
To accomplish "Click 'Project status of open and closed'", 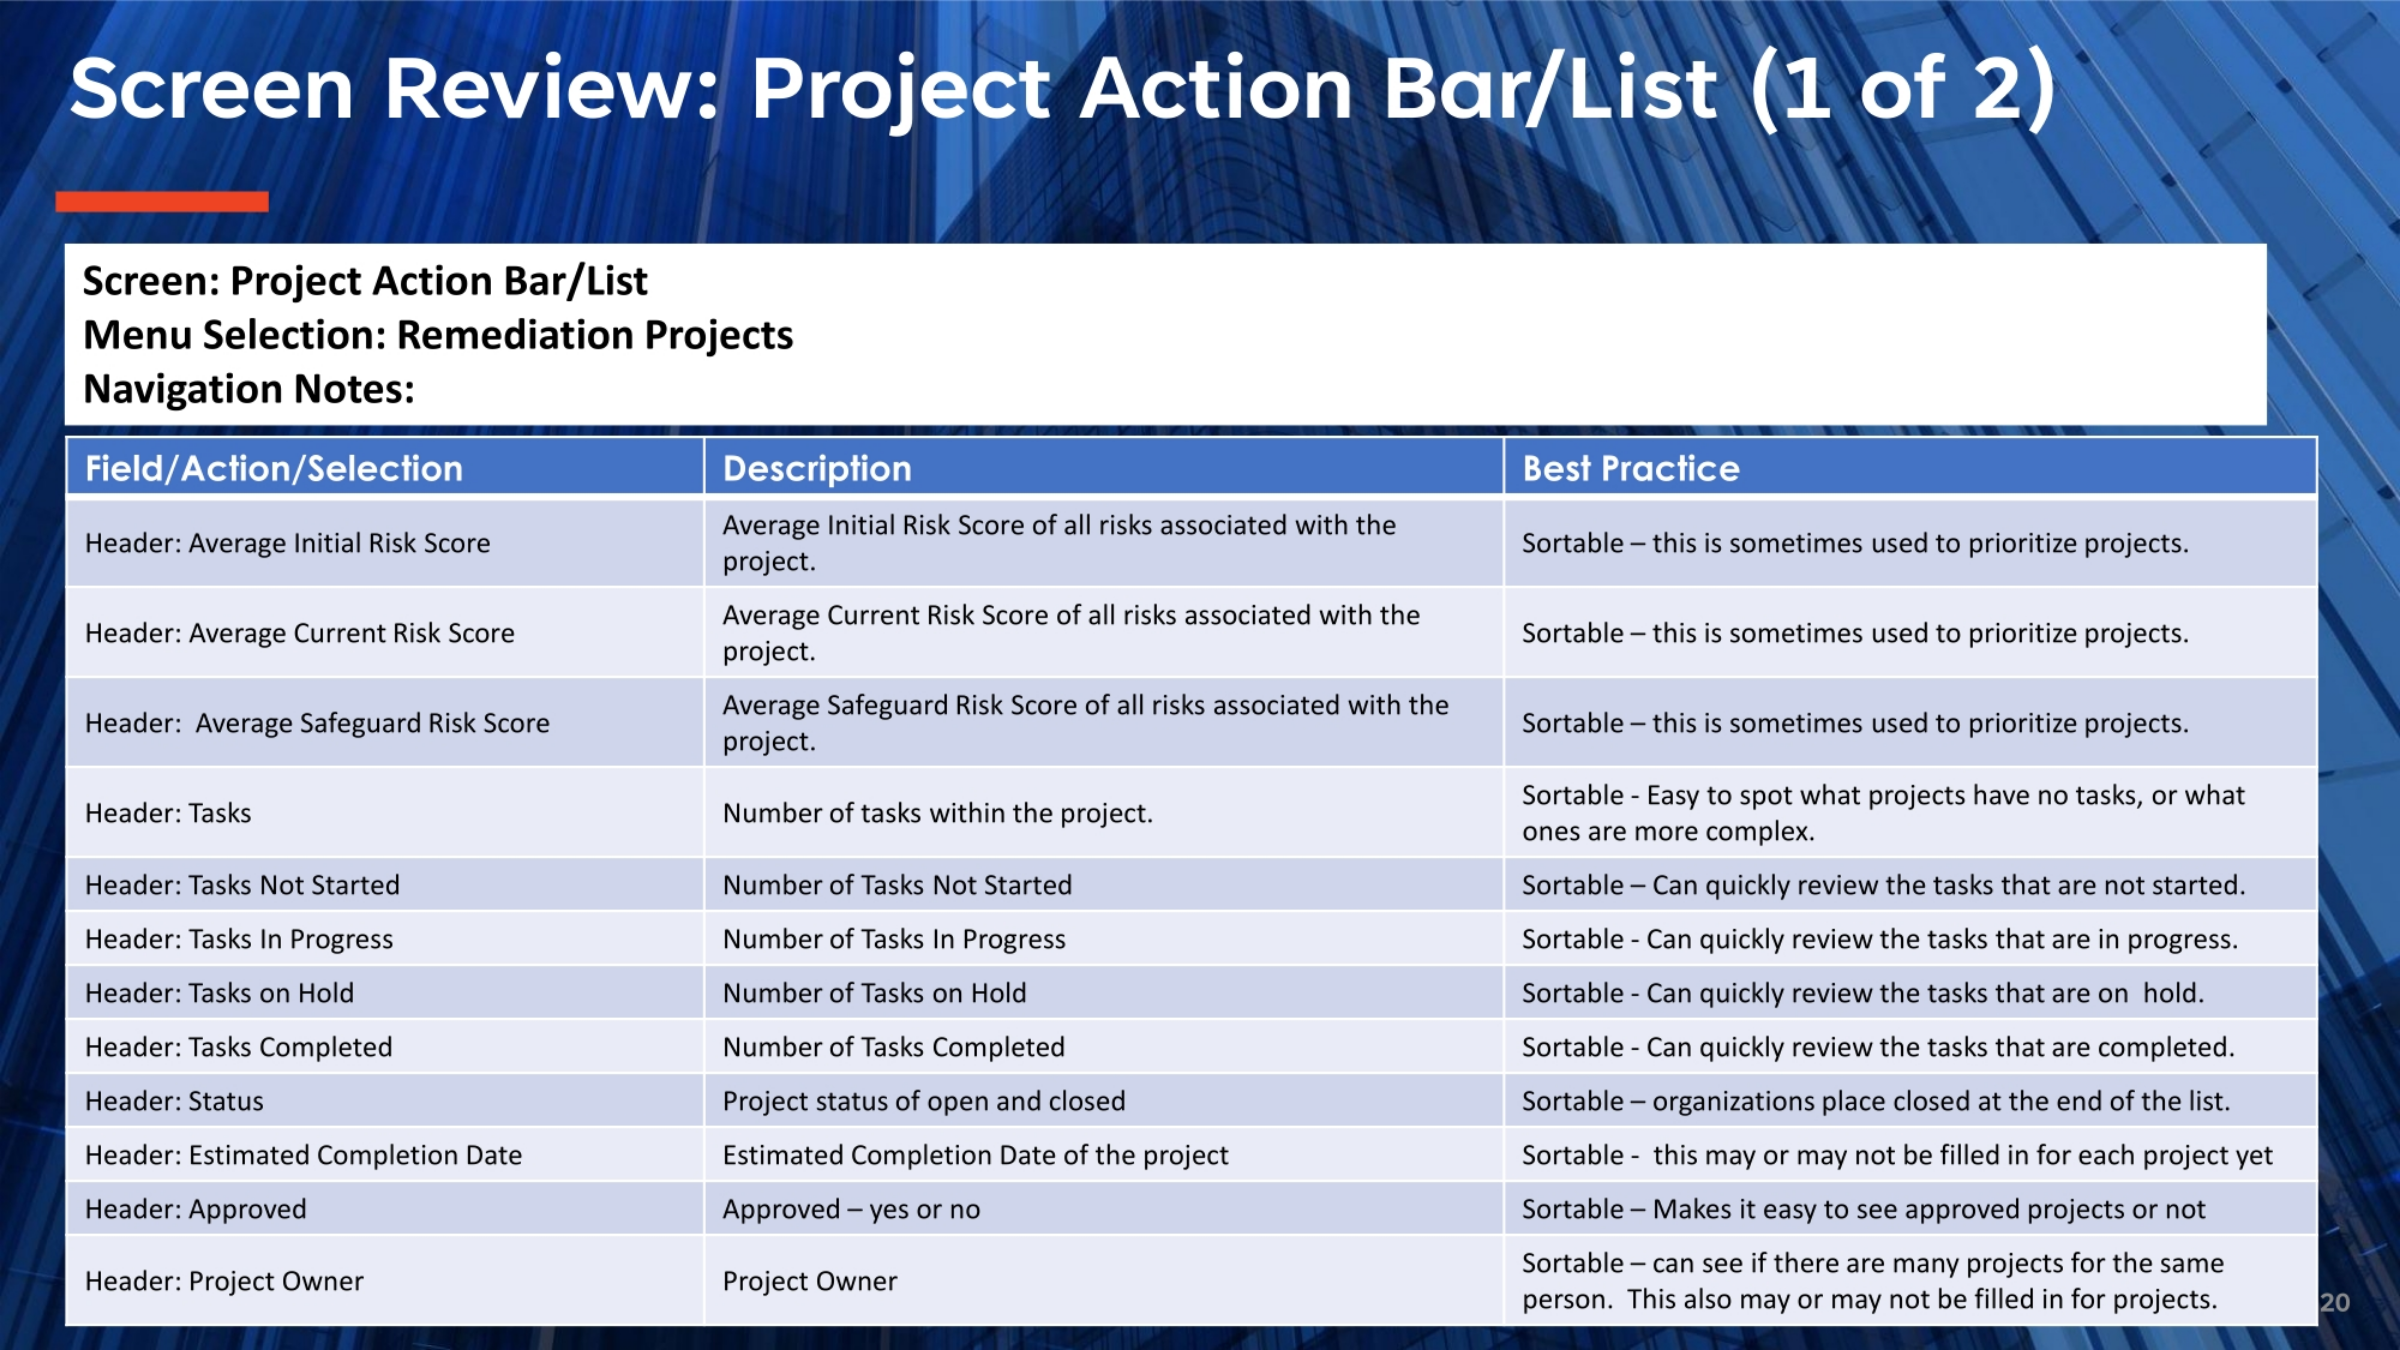I will tap(924, 1101).
